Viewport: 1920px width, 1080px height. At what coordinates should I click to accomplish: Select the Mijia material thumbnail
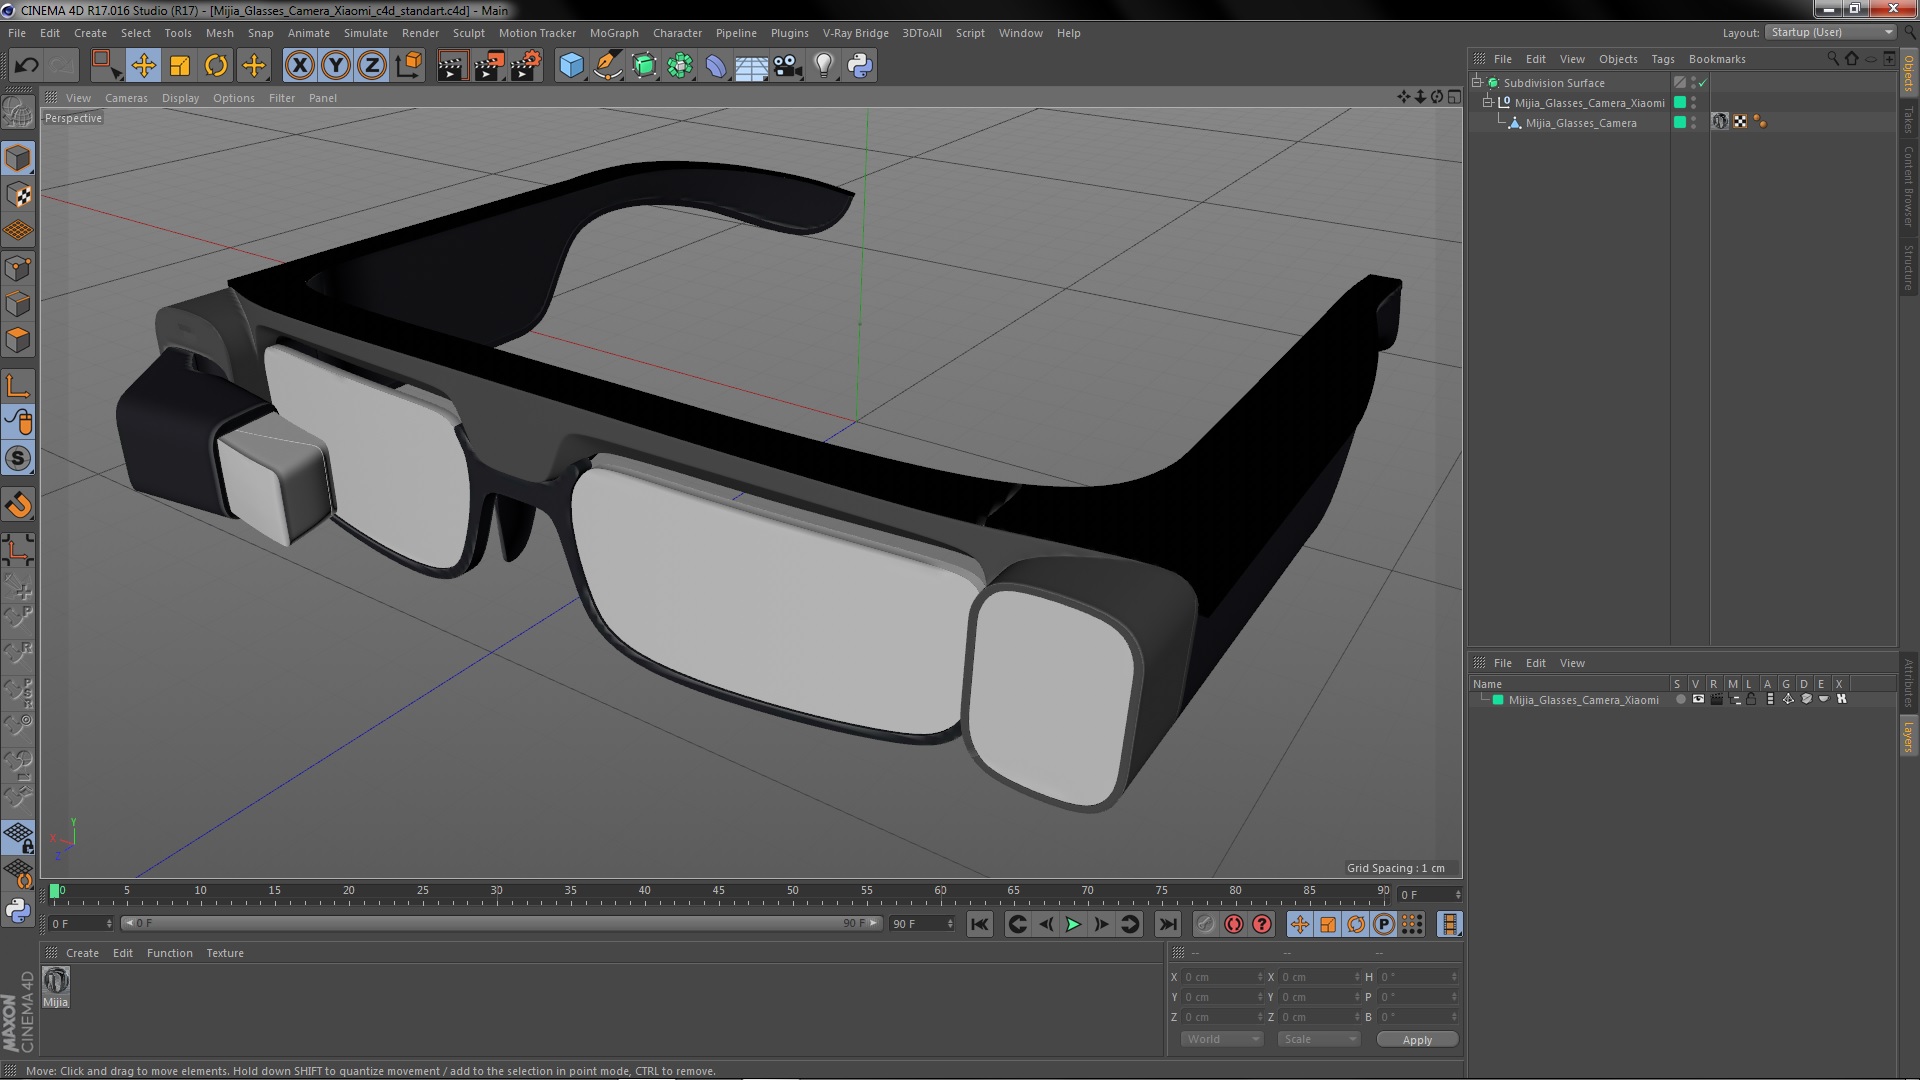coord(56,981)
